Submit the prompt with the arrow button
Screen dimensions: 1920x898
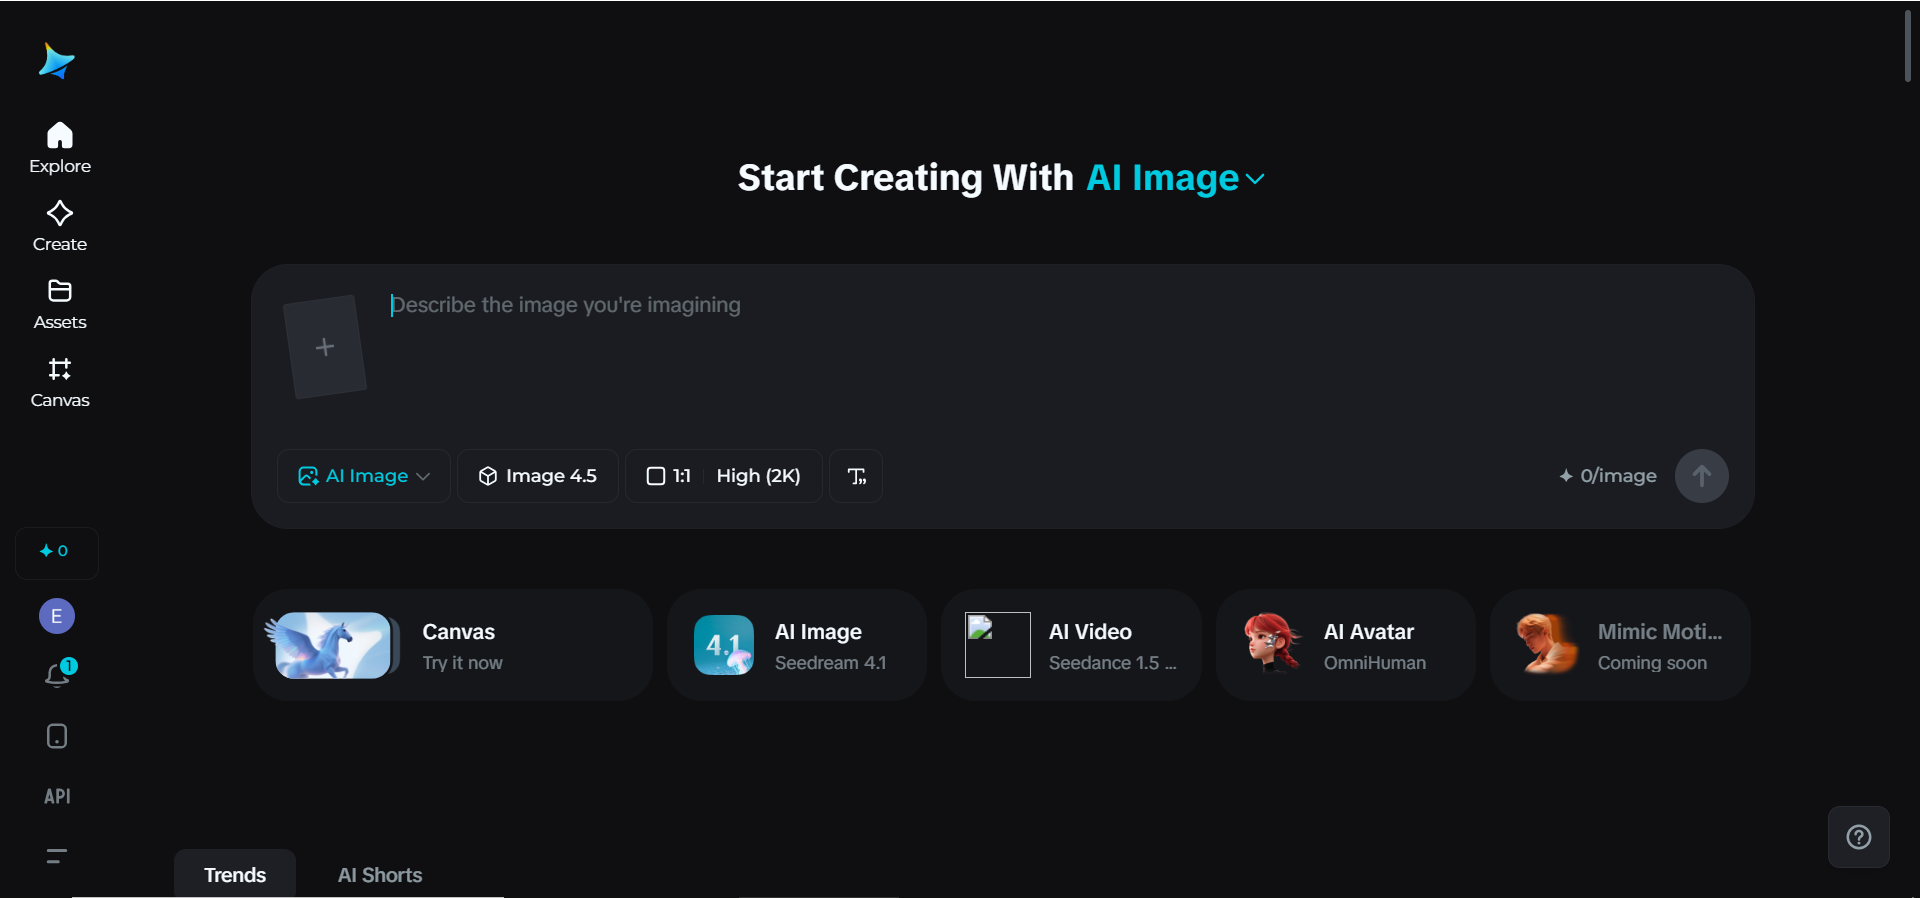coord(1701,476)
